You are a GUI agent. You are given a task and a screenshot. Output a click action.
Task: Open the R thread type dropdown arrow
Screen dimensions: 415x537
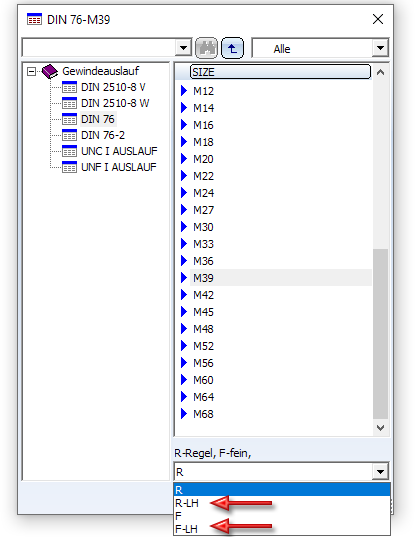[x=380, y=472]
